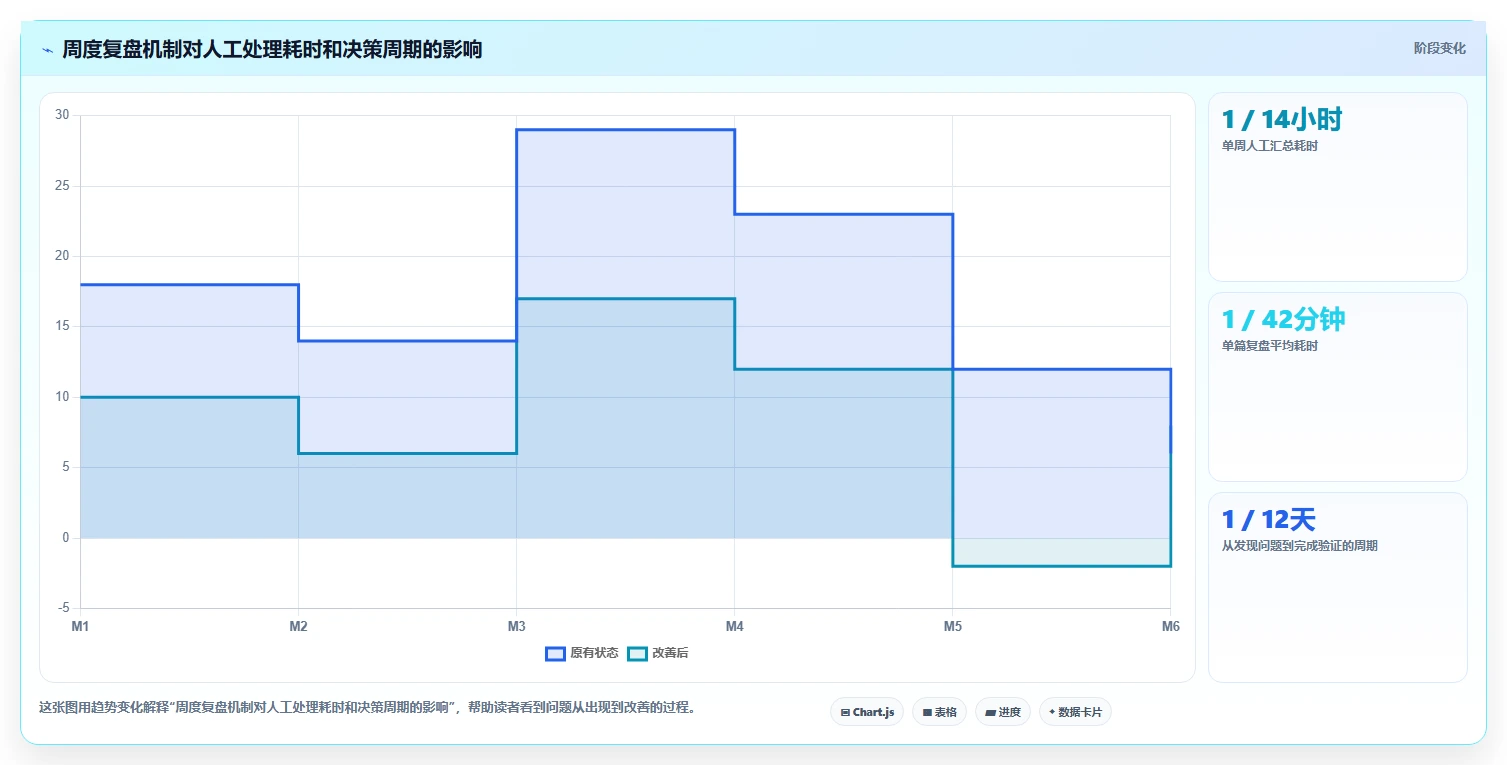Click the y-axis value 30
Screen dimensions: 1507x765
pyautogui.click(x=62, y=115)
